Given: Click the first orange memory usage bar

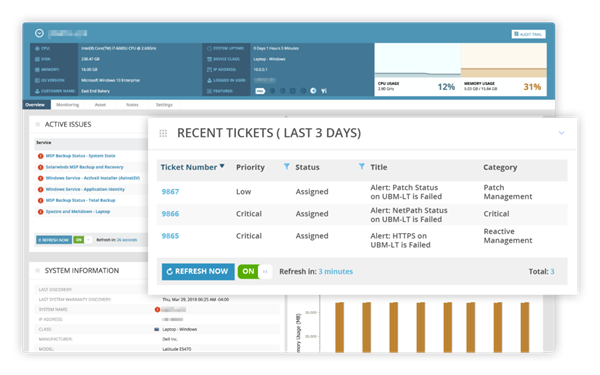Looking at the screenshot, I should pyautogui.click(x=339, y=328).
